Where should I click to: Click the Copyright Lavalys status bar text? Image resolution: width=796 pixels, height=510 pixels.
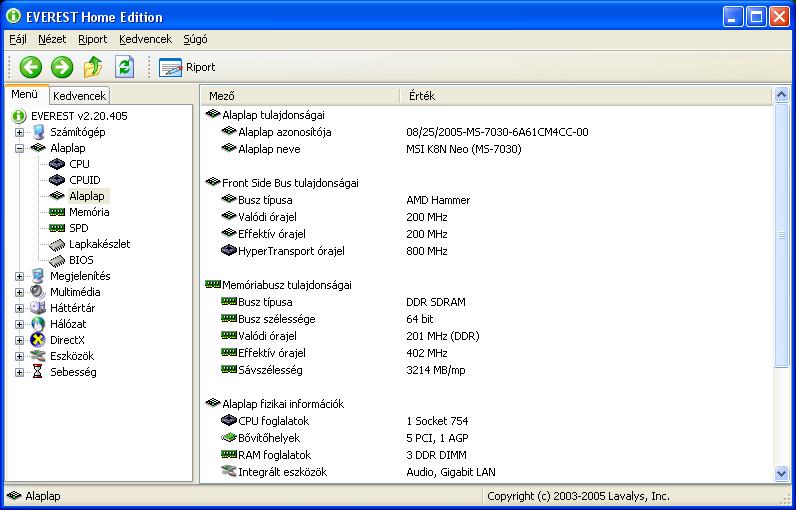point(578,496)
